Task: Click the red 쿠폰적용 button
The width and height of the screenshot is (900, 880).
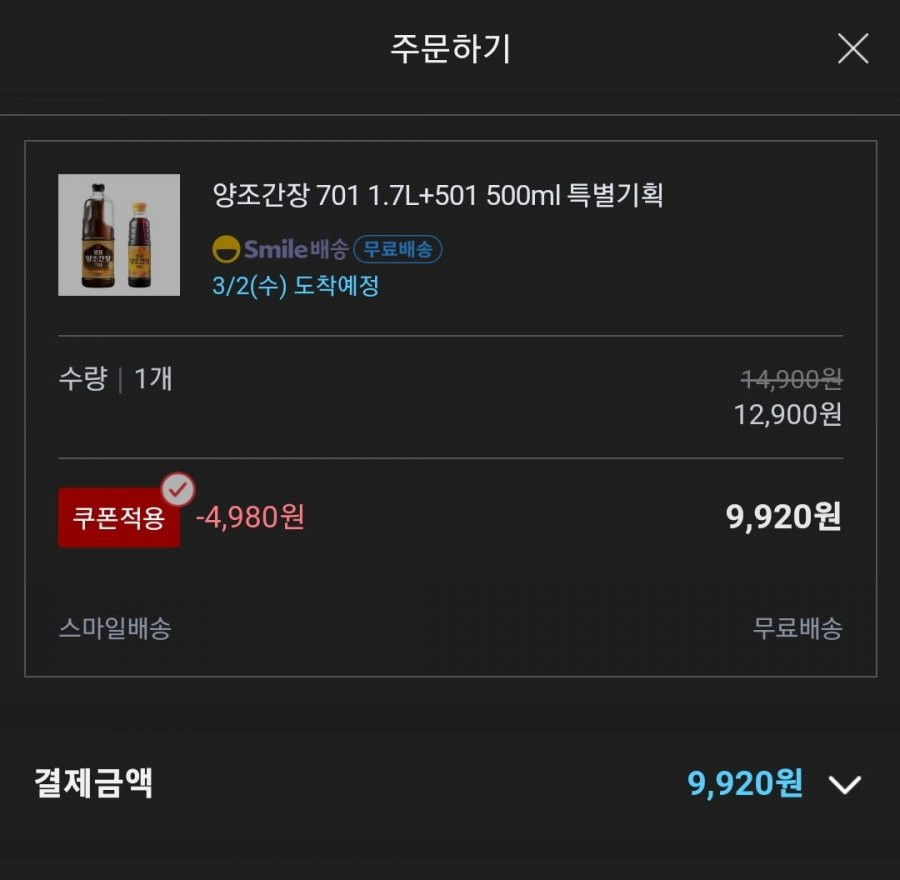Action: click(x=119, y=517)
